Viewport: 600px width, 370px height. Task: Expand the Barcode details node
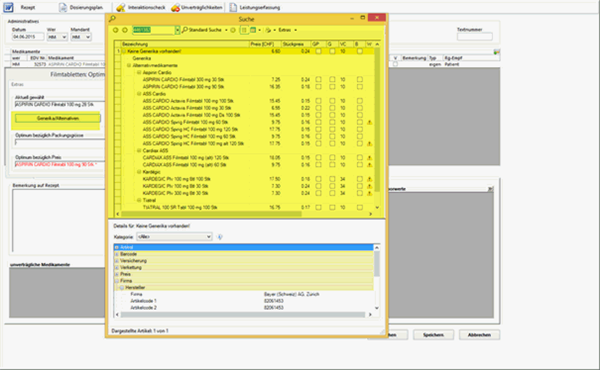coord(117,254)
